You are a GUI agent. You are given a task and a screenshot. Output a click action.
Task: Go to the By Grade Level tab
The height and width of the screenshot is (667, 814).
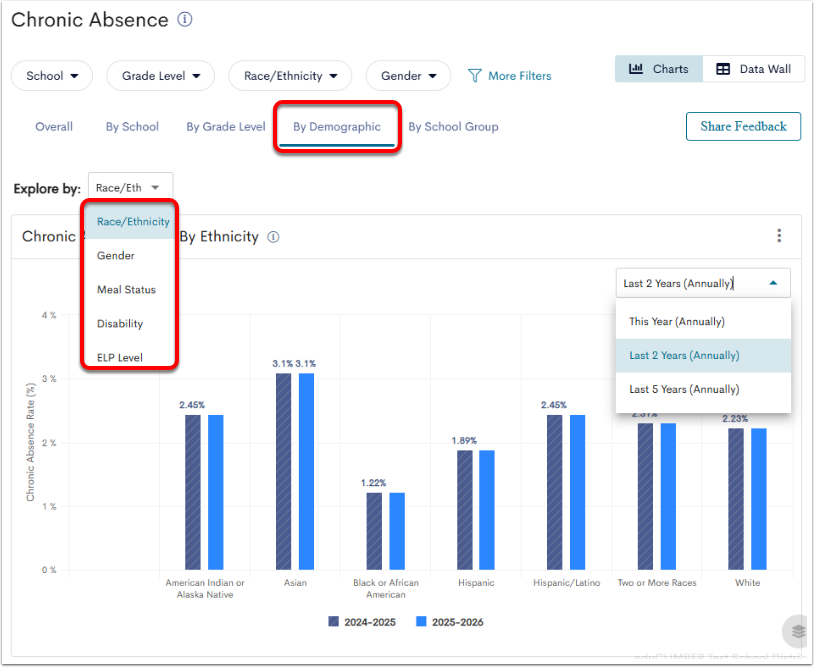226,127
